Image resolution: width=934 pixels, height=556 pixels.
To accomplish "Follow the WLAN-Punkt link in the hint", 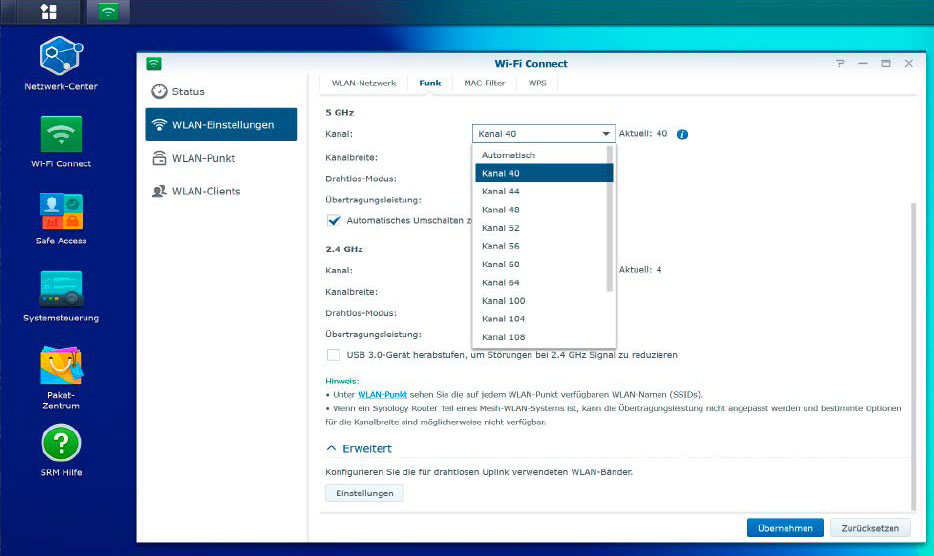I will 382,395.
